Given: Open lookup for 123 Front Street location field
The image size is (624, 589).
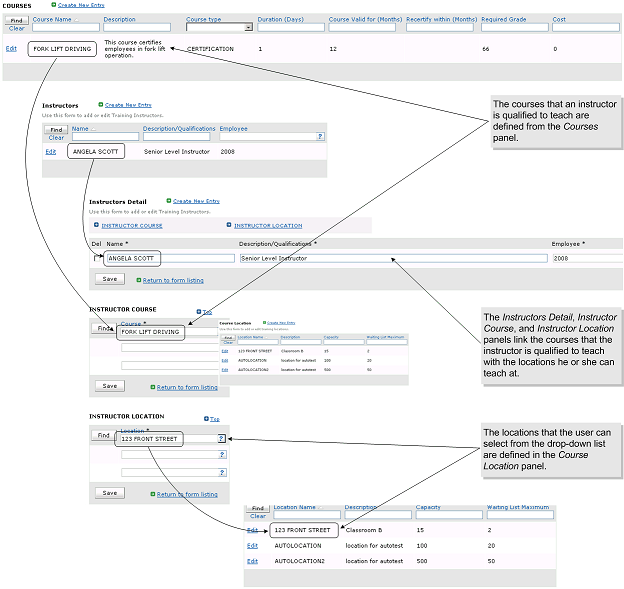Looking at the screenshot, I should click(x=221, y=439).
